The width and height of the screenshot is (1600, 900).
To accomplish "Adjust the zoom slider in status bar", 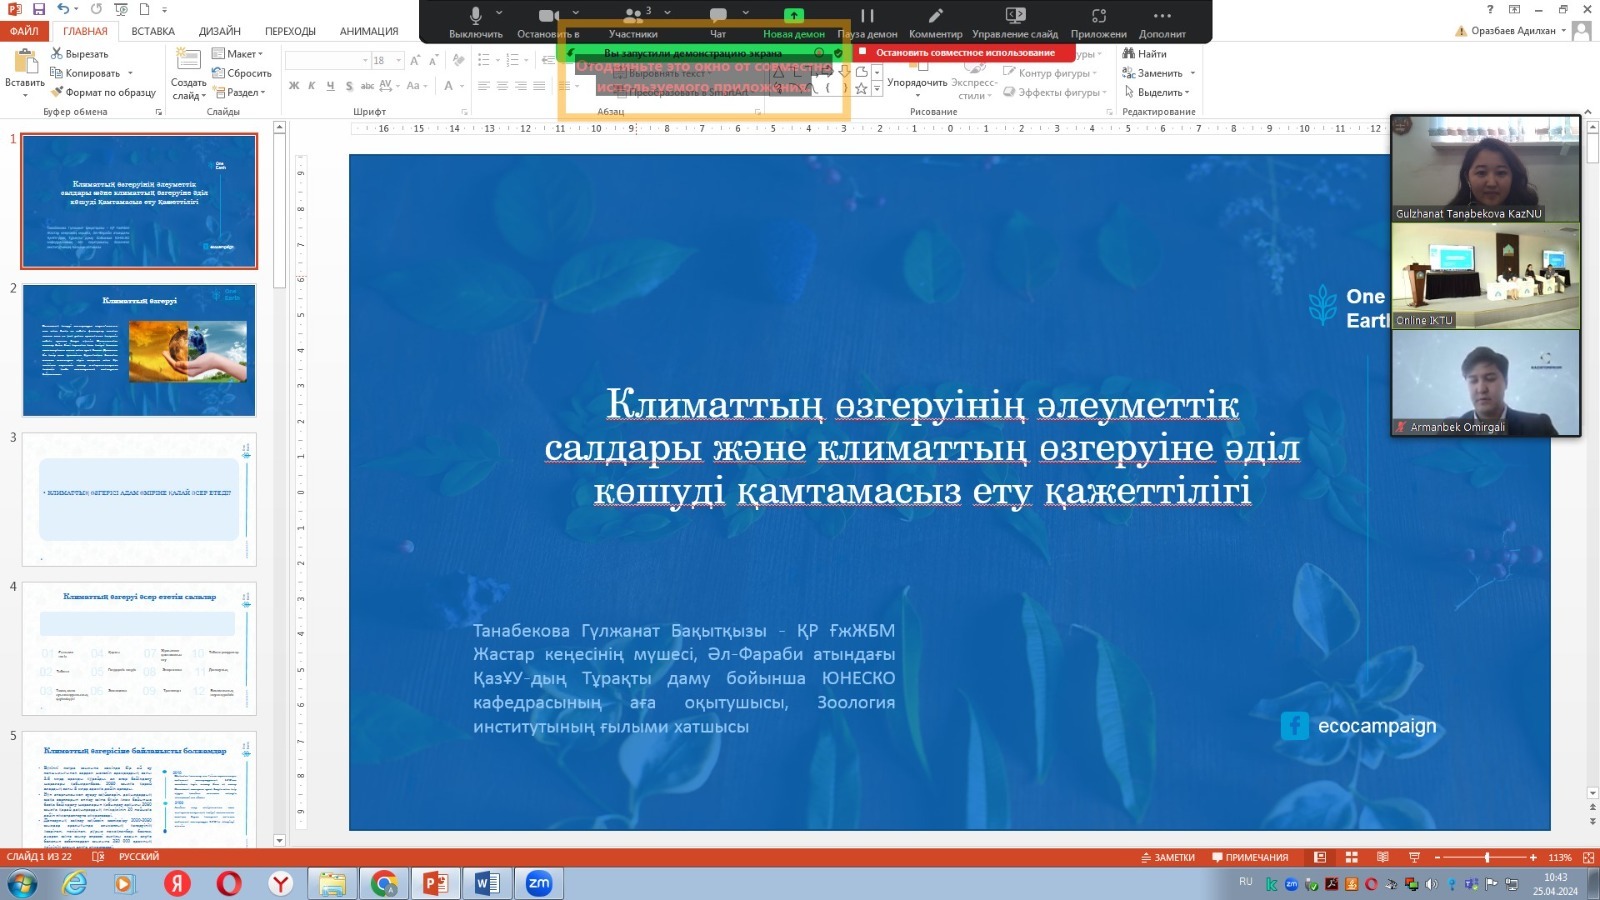I will 1487,857.
